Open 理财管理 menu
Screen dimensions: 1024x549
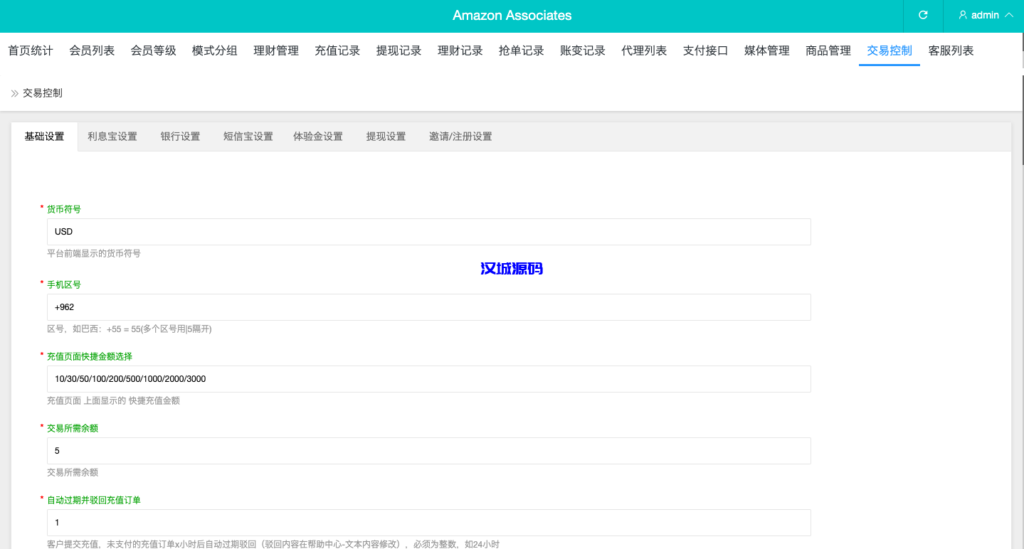(276, 50)
